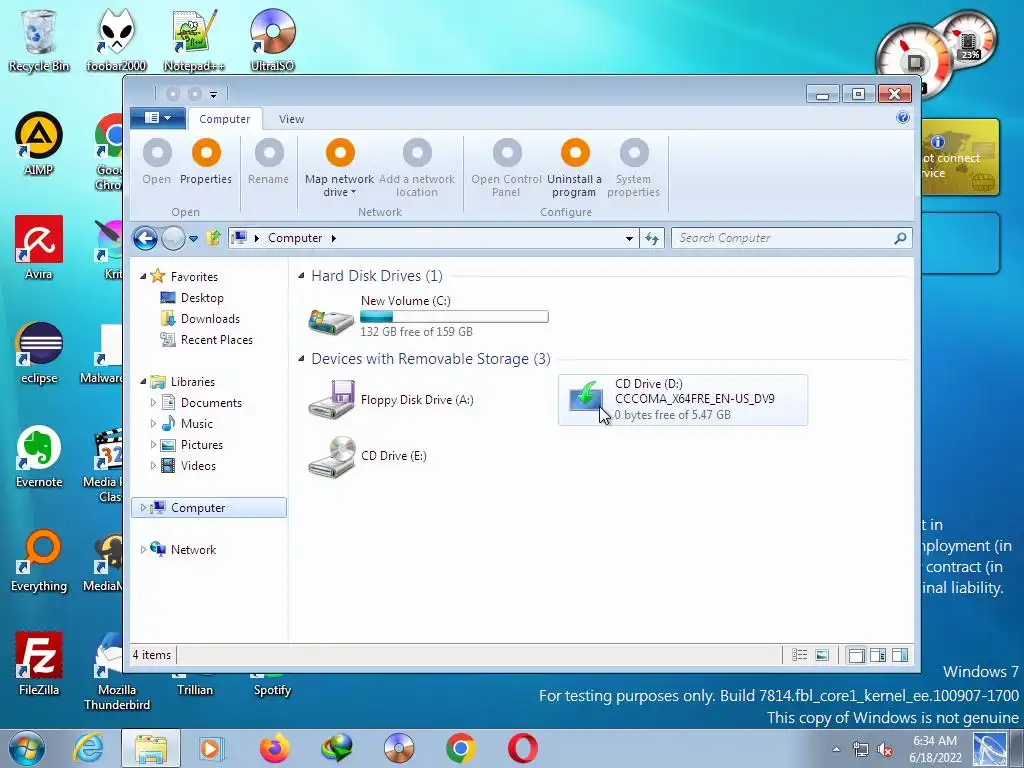Click the Properties ribbon button

pyautogui.click(x=206, y=163)
